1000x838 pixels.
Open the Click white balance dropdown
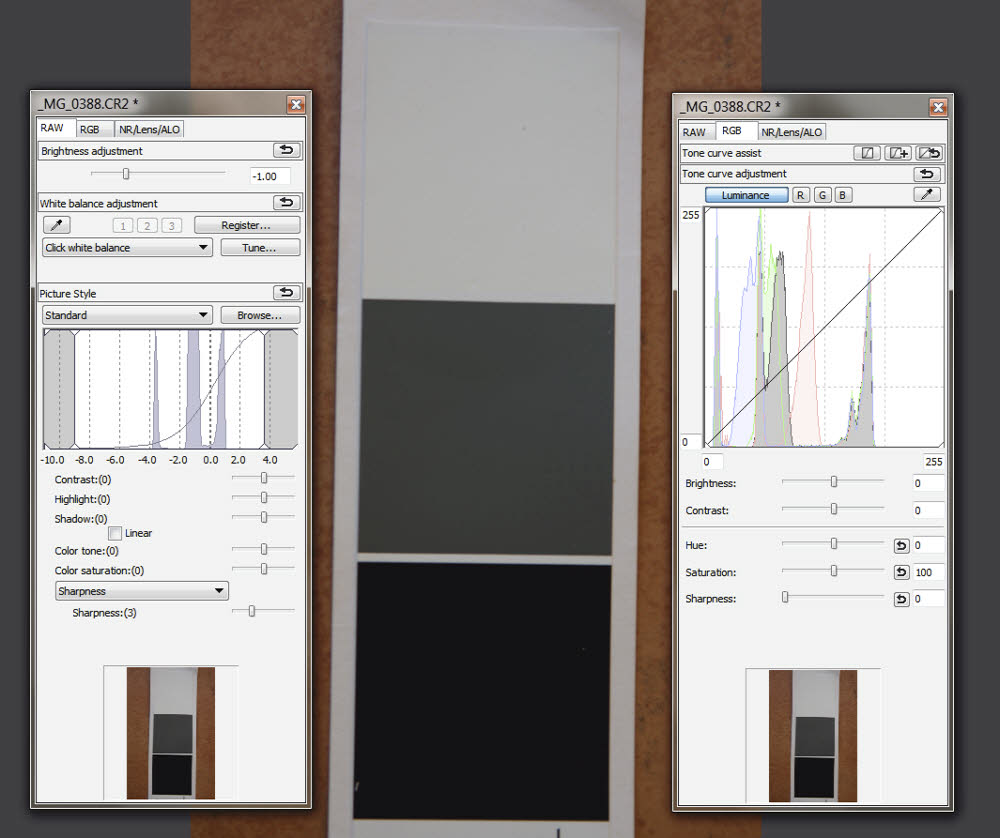[x=127, y=247]
